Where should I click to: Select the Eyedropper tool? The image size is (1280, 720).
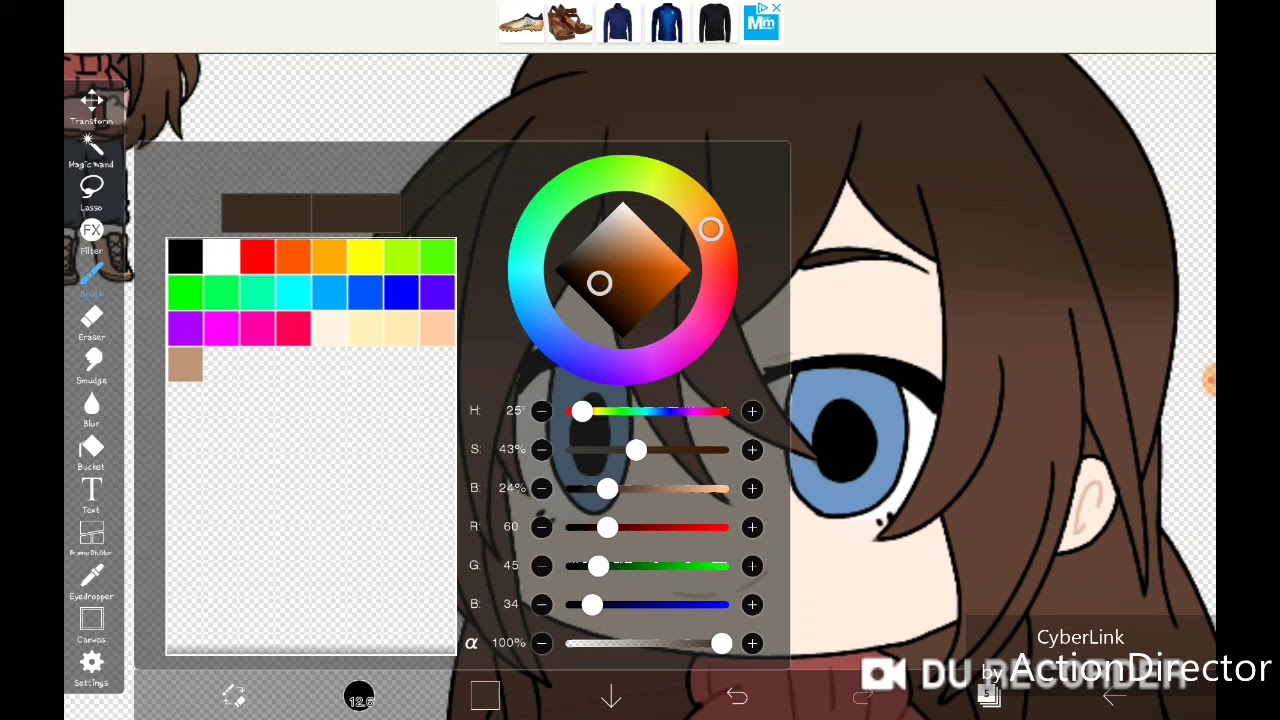click(91, 583)
